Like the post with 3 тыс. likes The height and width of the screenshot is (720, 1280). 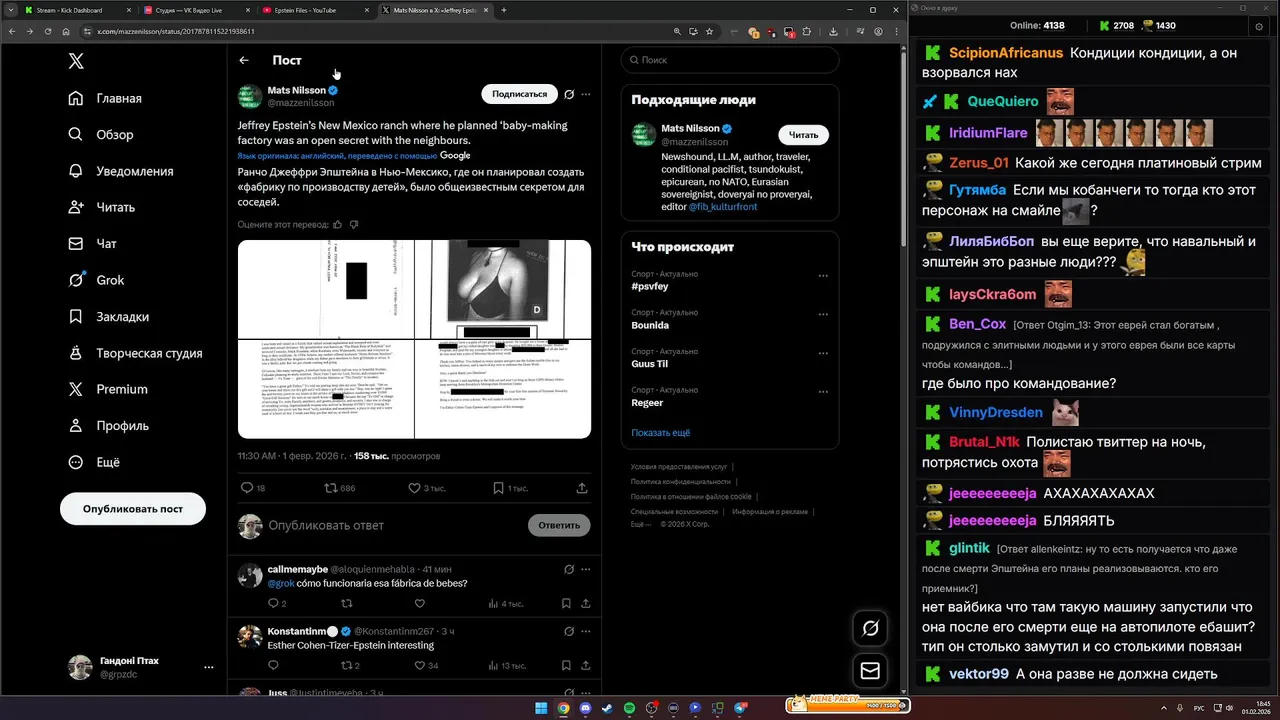click(414, 488)
